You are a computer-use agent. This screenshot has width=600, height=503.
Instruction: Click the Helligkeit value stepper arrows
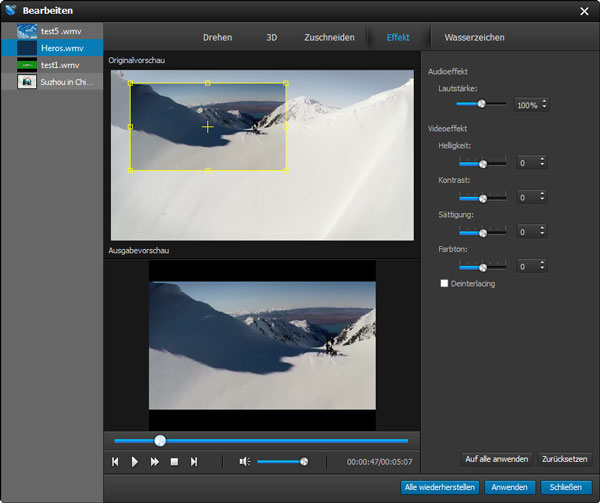(x=544, y=162)
